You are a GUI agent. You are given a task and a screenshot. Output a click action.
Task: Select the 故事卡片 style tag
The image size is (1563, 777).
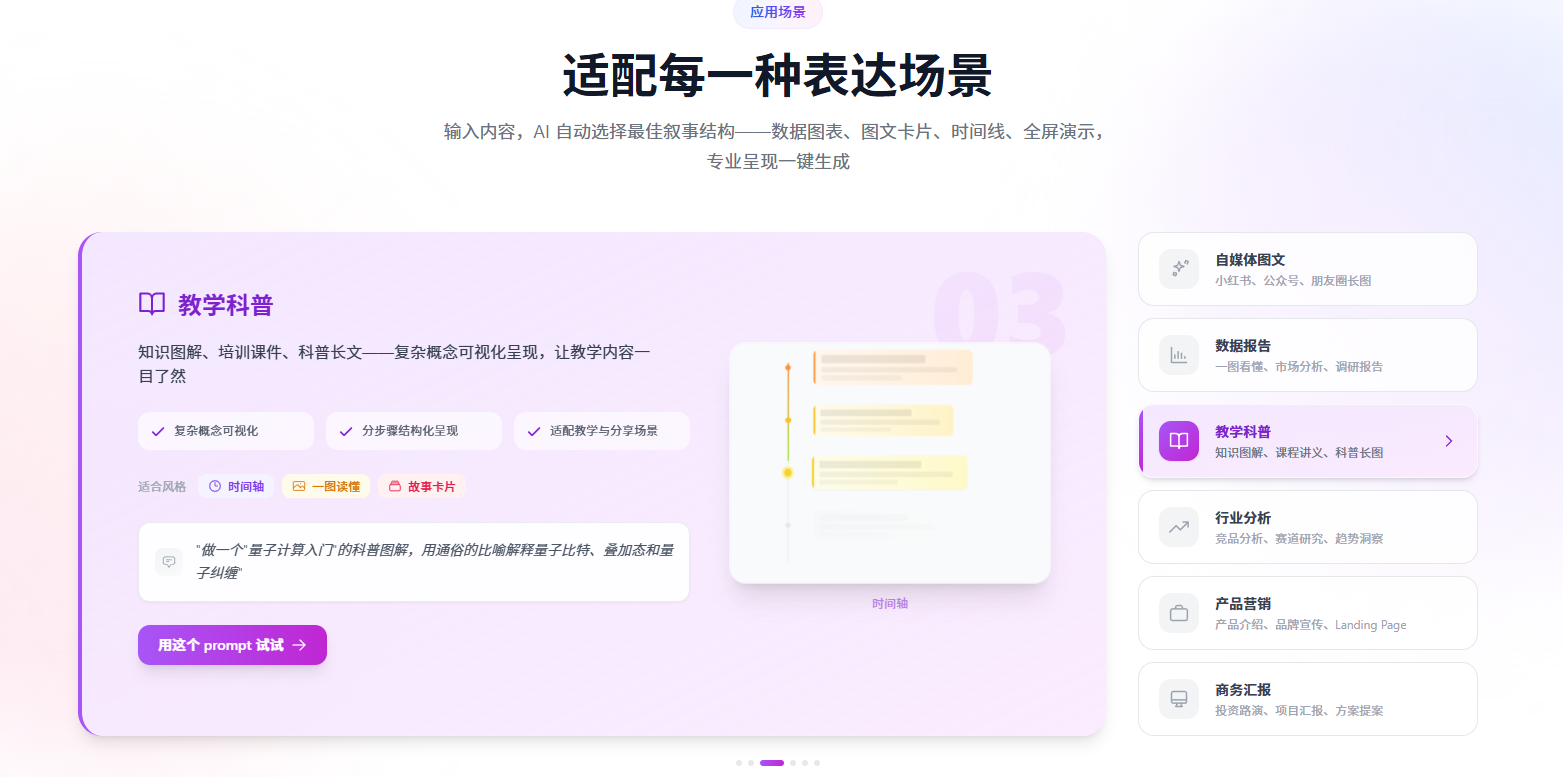[x=422, y=486]
